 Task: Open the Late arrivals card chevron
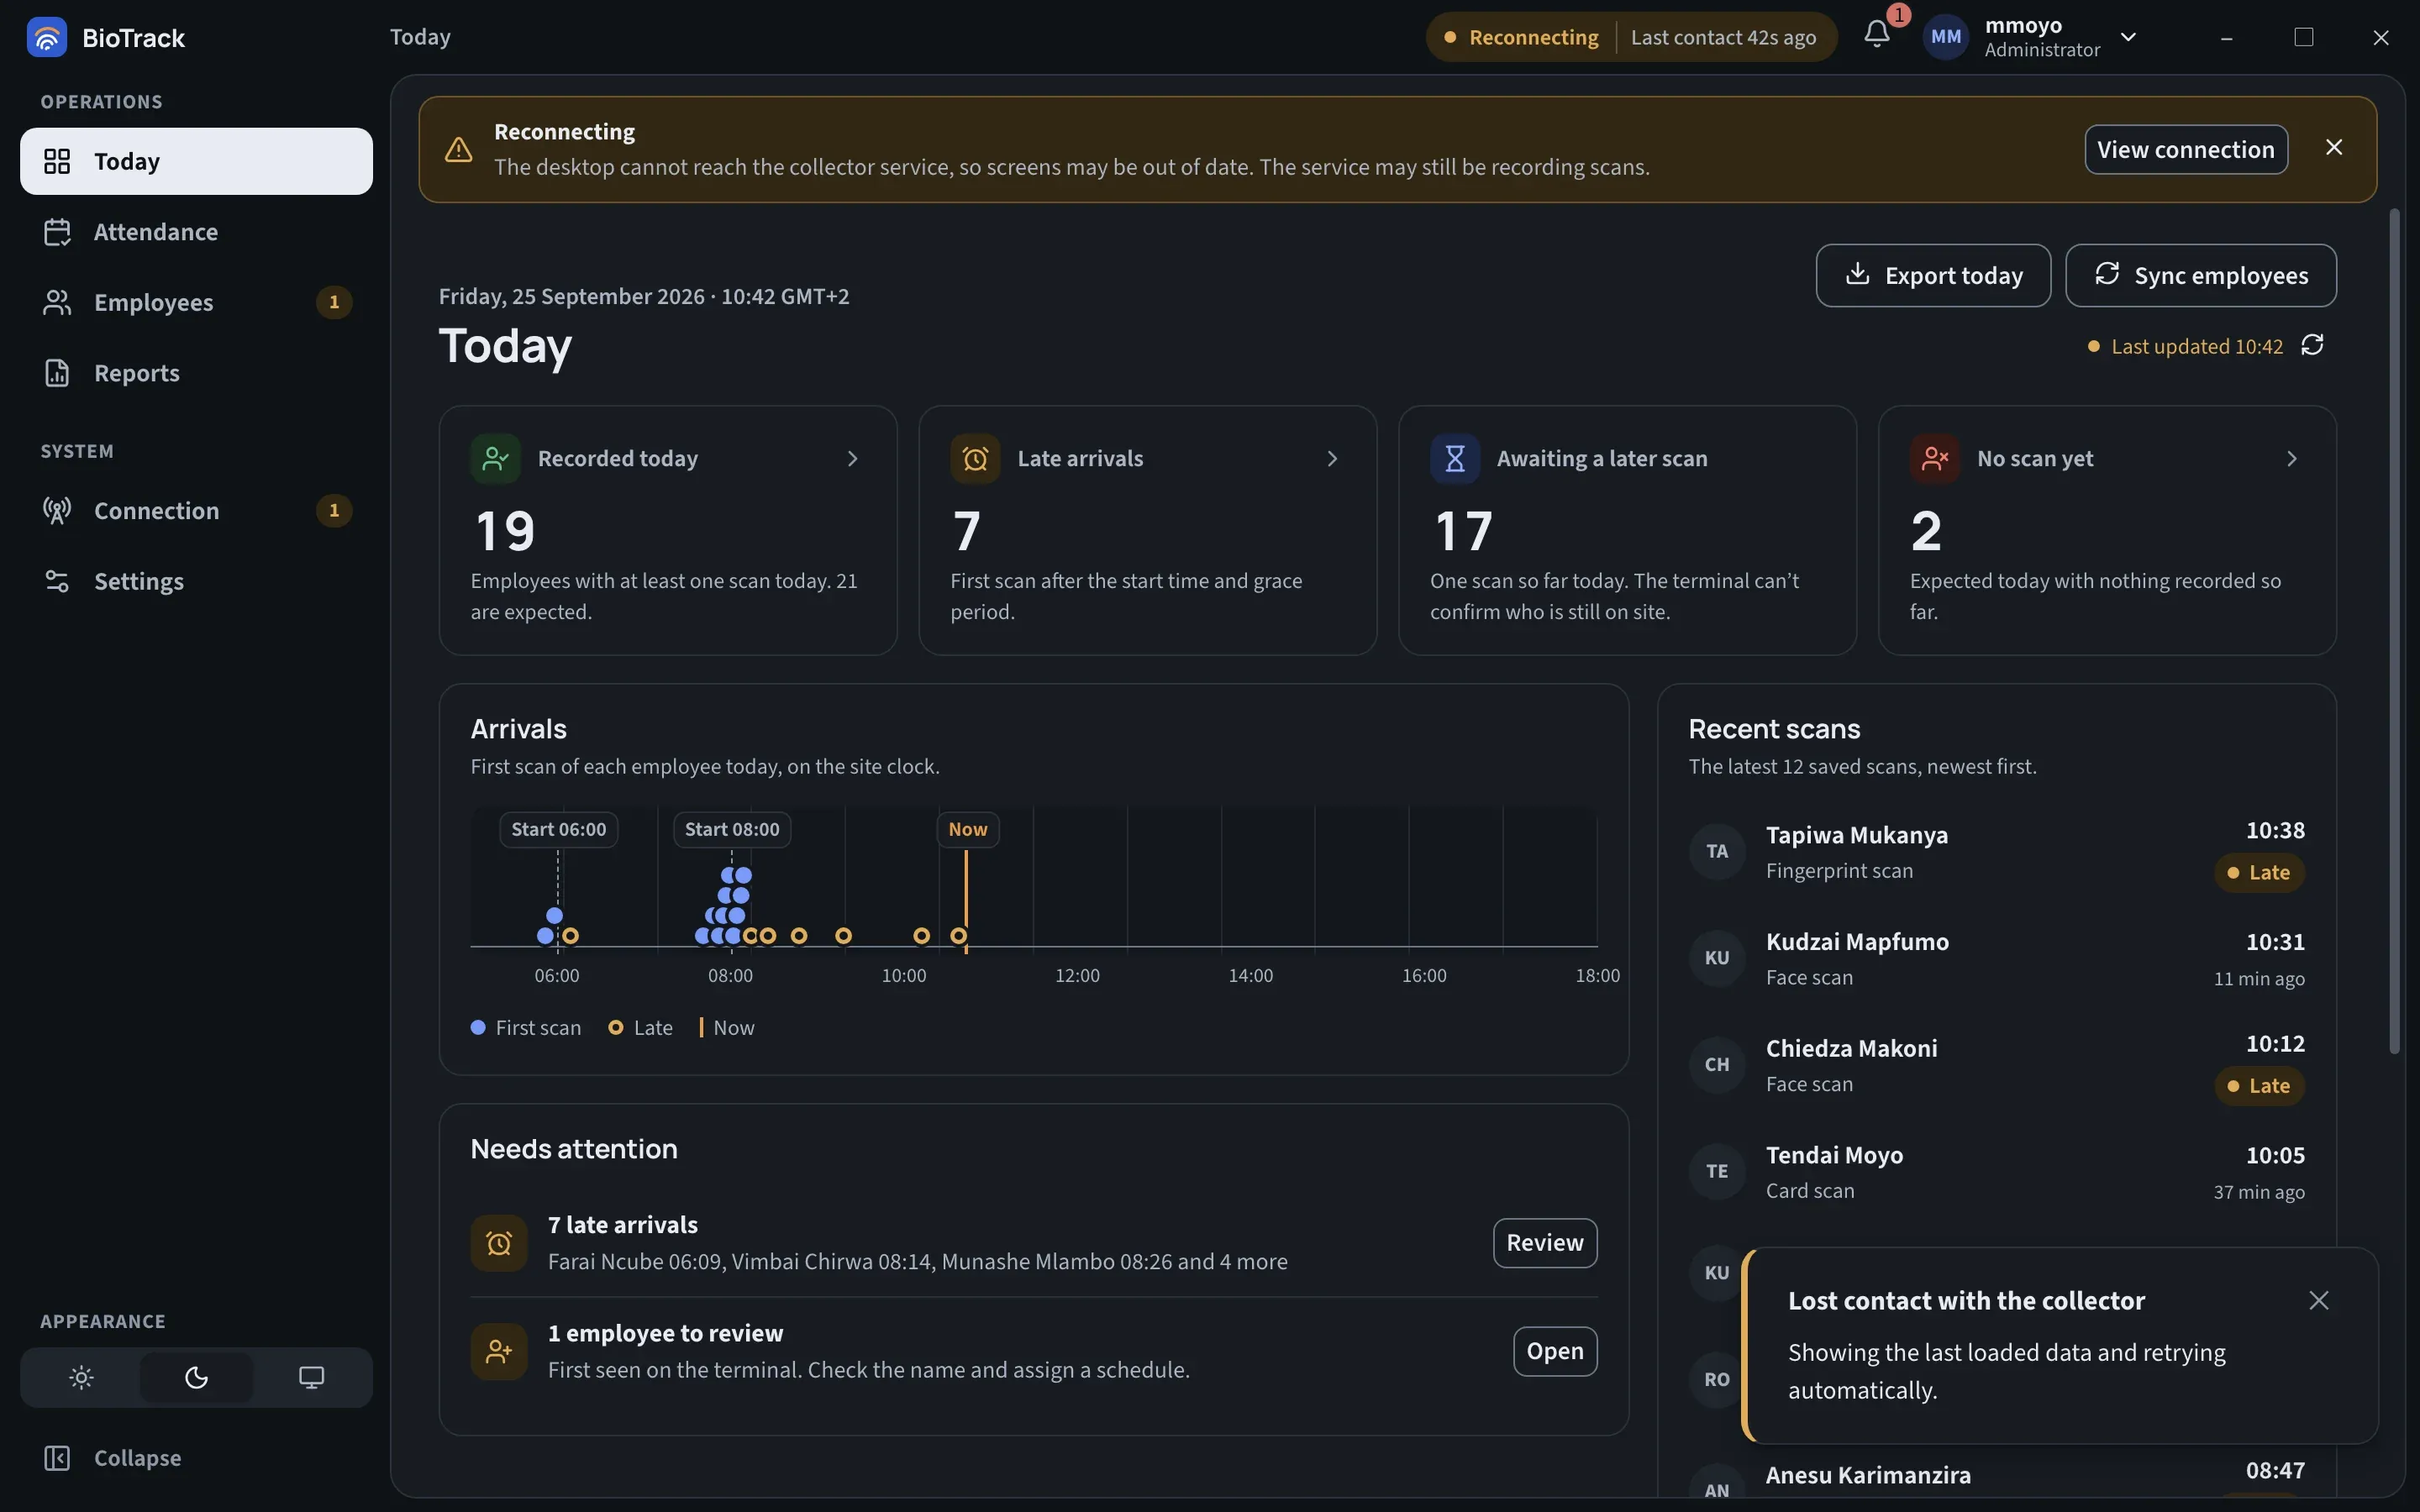[1332, 458]
